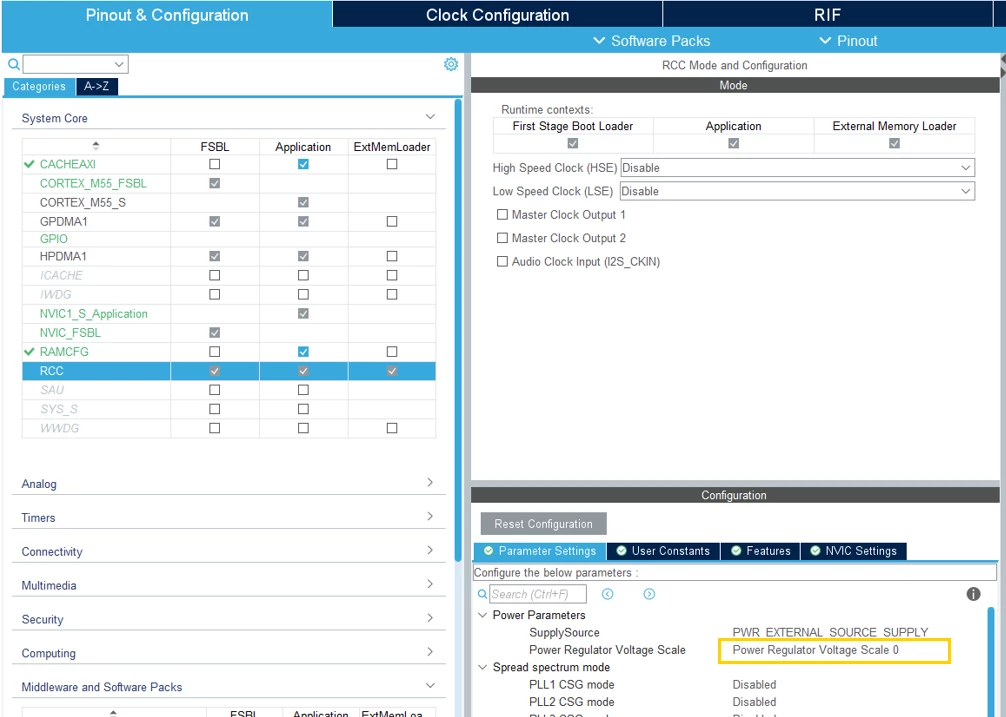Viewport: 1006px width, 717px height.
Task: Click the PLL1 CSG mode Disabled value
Action: coord(754,685)
